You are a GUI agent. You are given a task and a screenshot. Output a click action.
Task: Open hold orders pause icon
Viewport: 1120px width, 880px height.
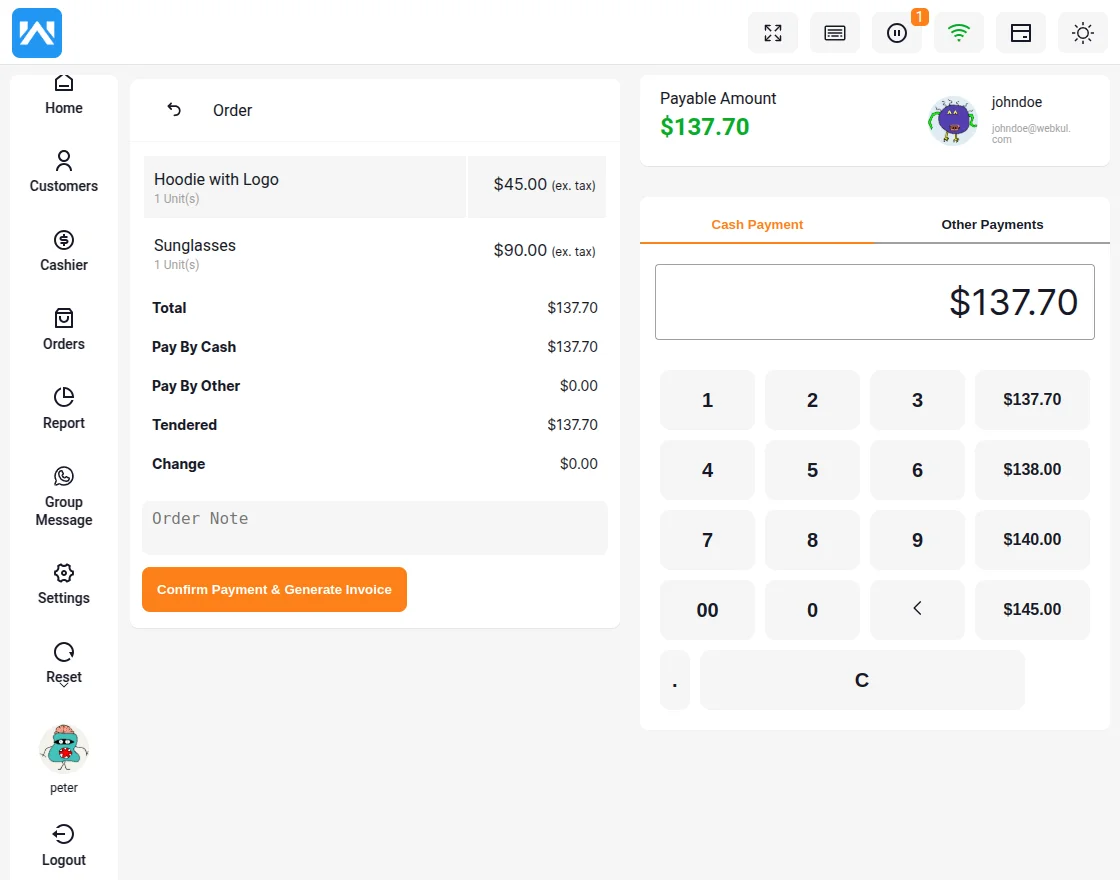897,33
